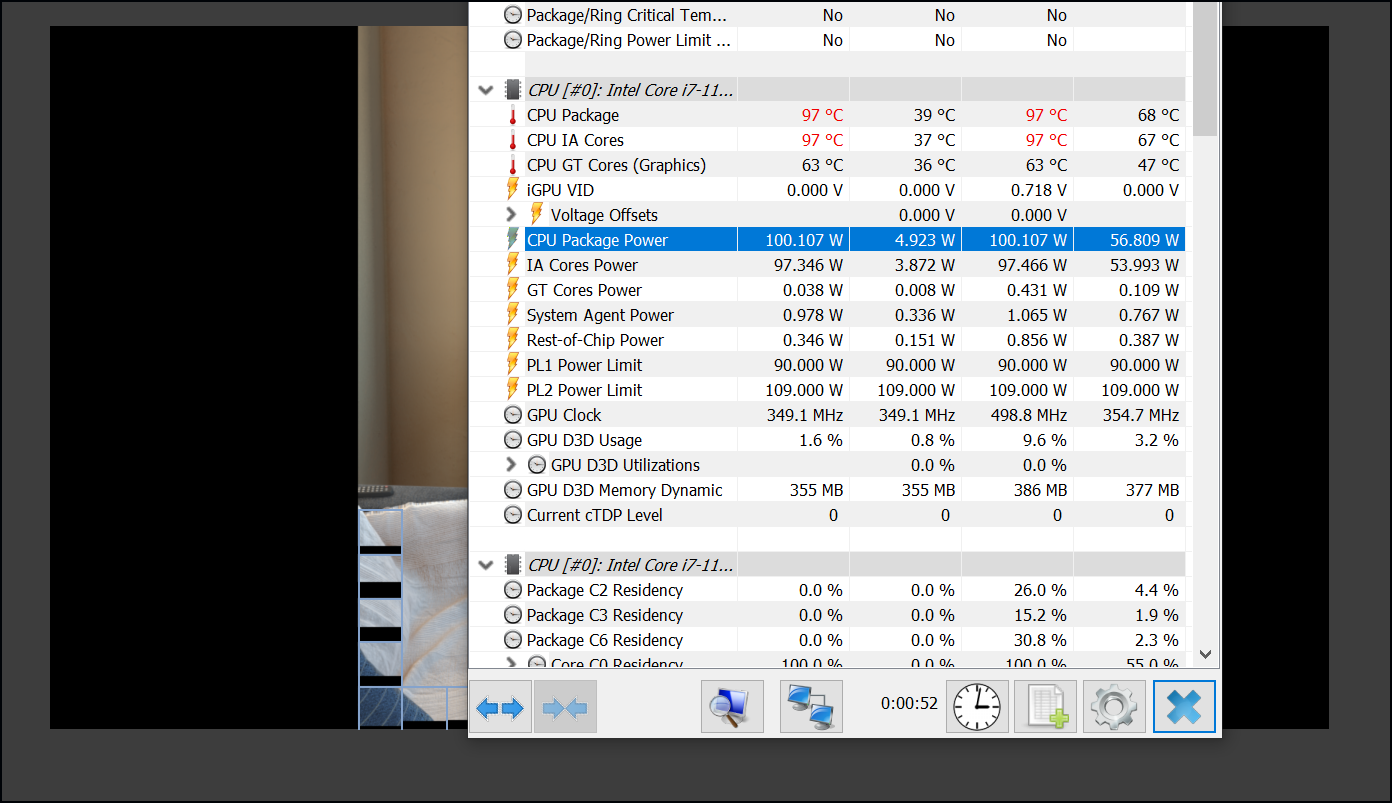Click the lightning icon beside PL2 Power Limit

click(x=513, y=390)
